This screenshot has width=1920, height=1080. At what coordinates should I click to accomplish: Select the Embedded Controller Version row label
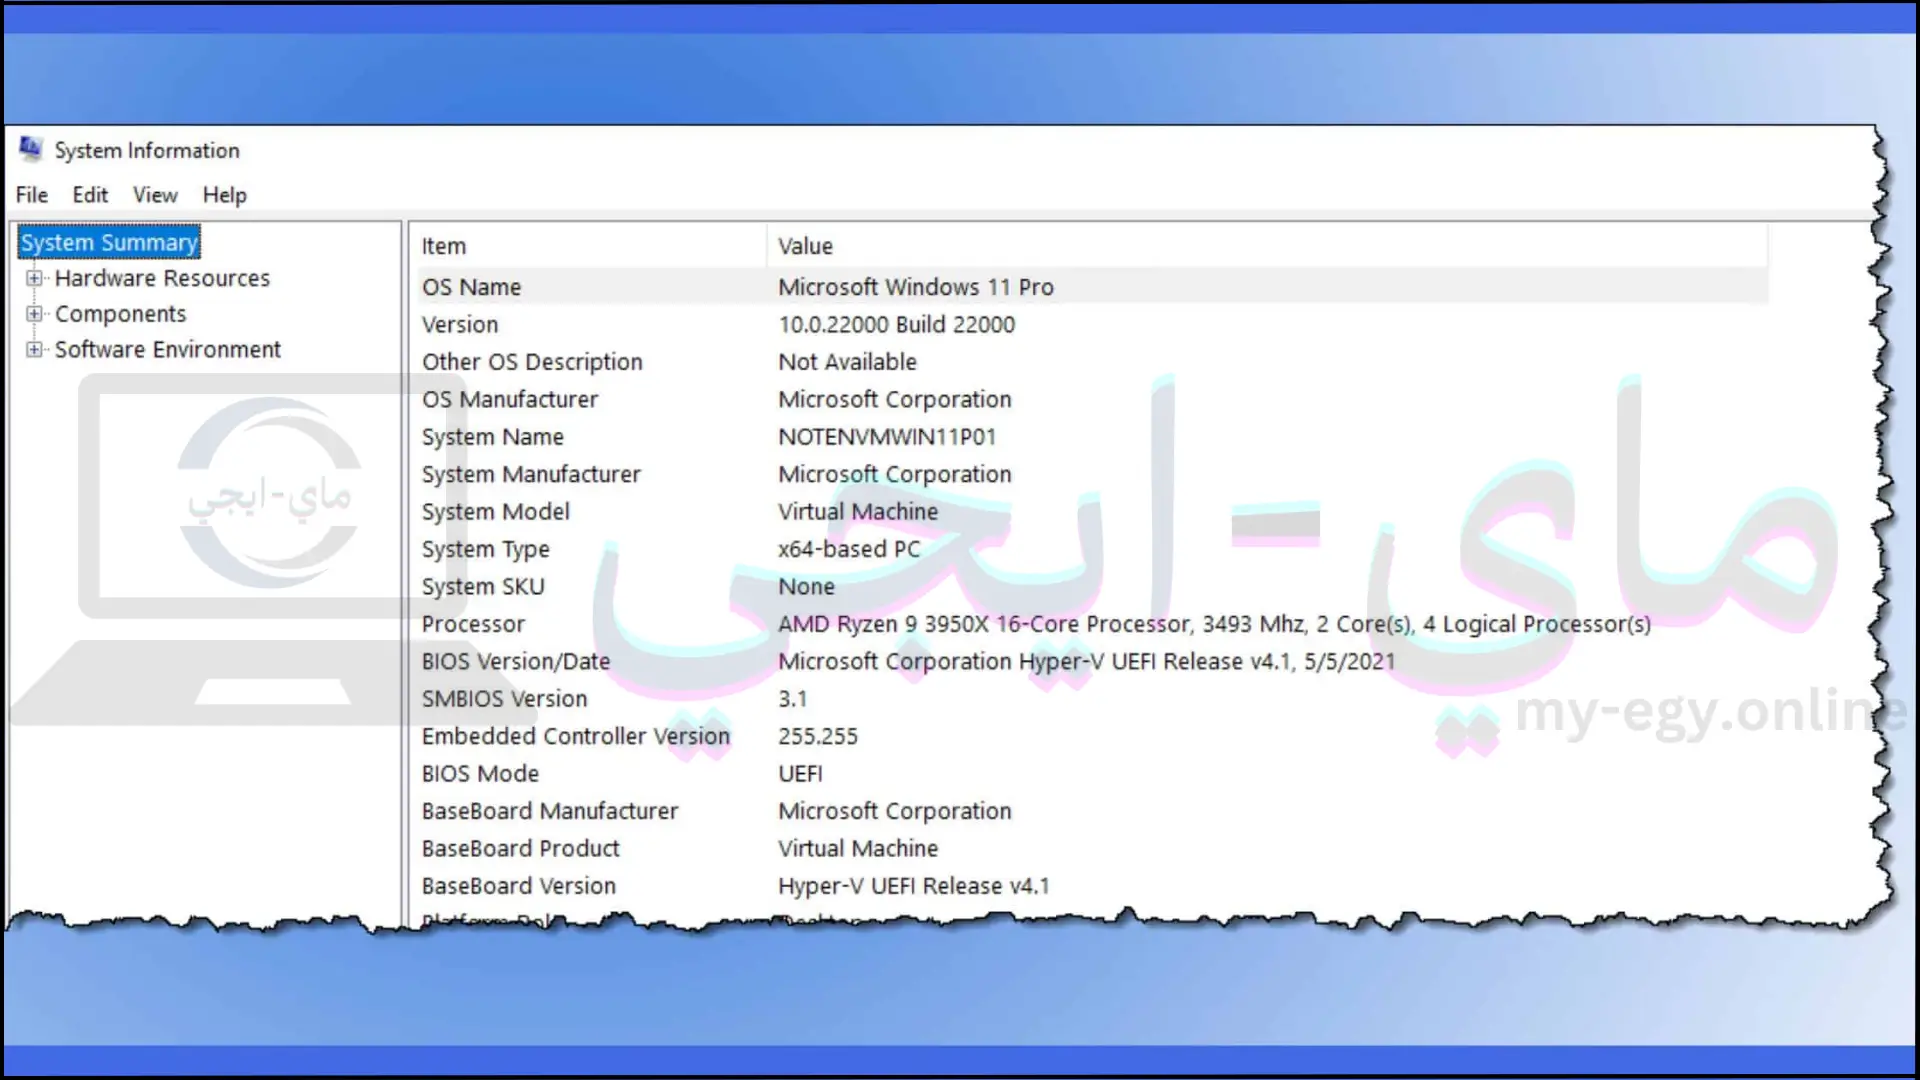tap(575, 737)
